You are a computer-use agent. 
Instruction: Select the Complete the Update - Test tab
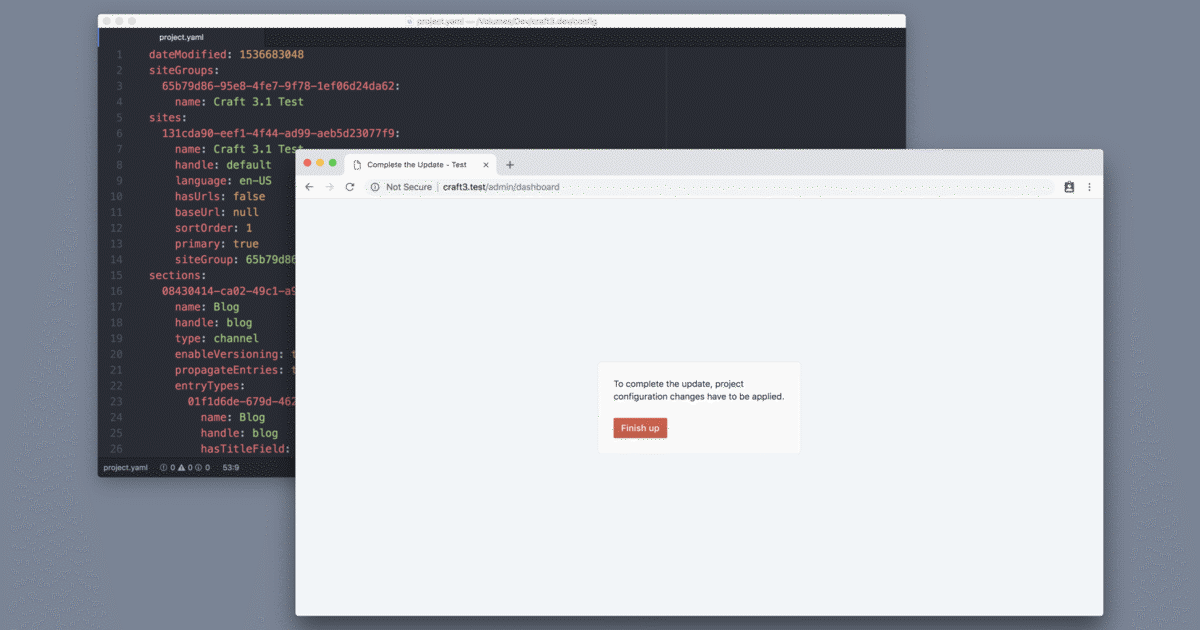pyautogui.click(x=420, y=164)
